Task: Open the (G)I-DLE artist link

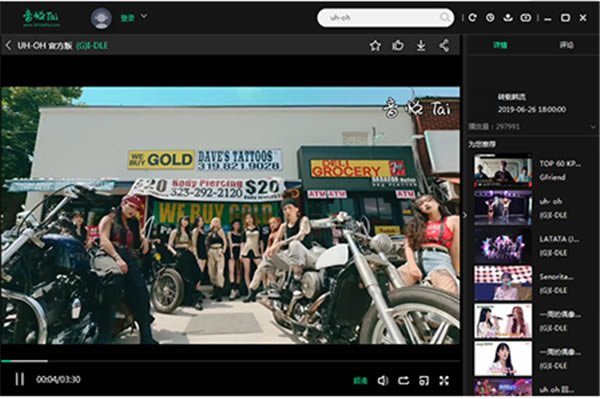Action: (x=92, y=46)
